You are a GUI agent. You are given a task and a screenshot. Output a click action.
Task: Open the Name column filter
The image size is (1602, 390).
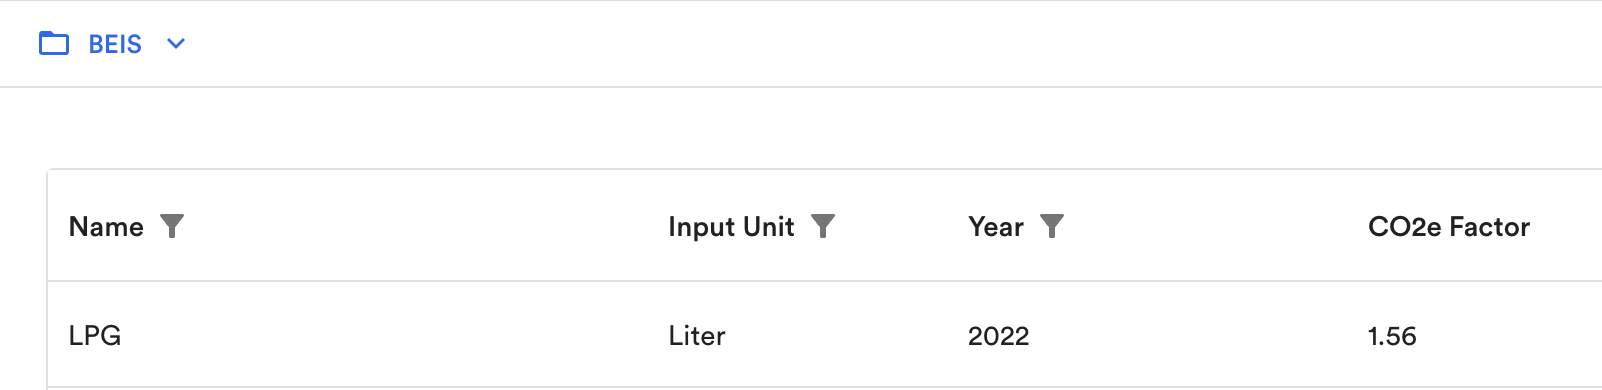172,226
